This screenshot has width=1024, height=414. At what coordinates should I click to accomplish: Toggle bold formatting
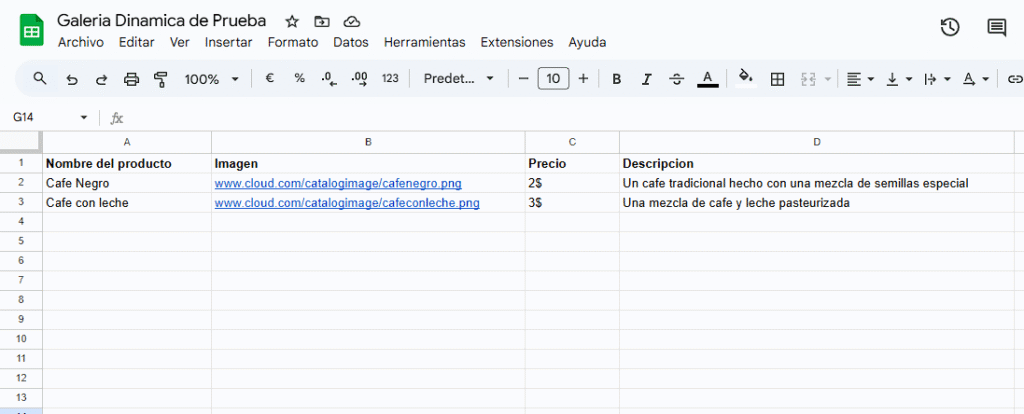[x=616, y=79]
